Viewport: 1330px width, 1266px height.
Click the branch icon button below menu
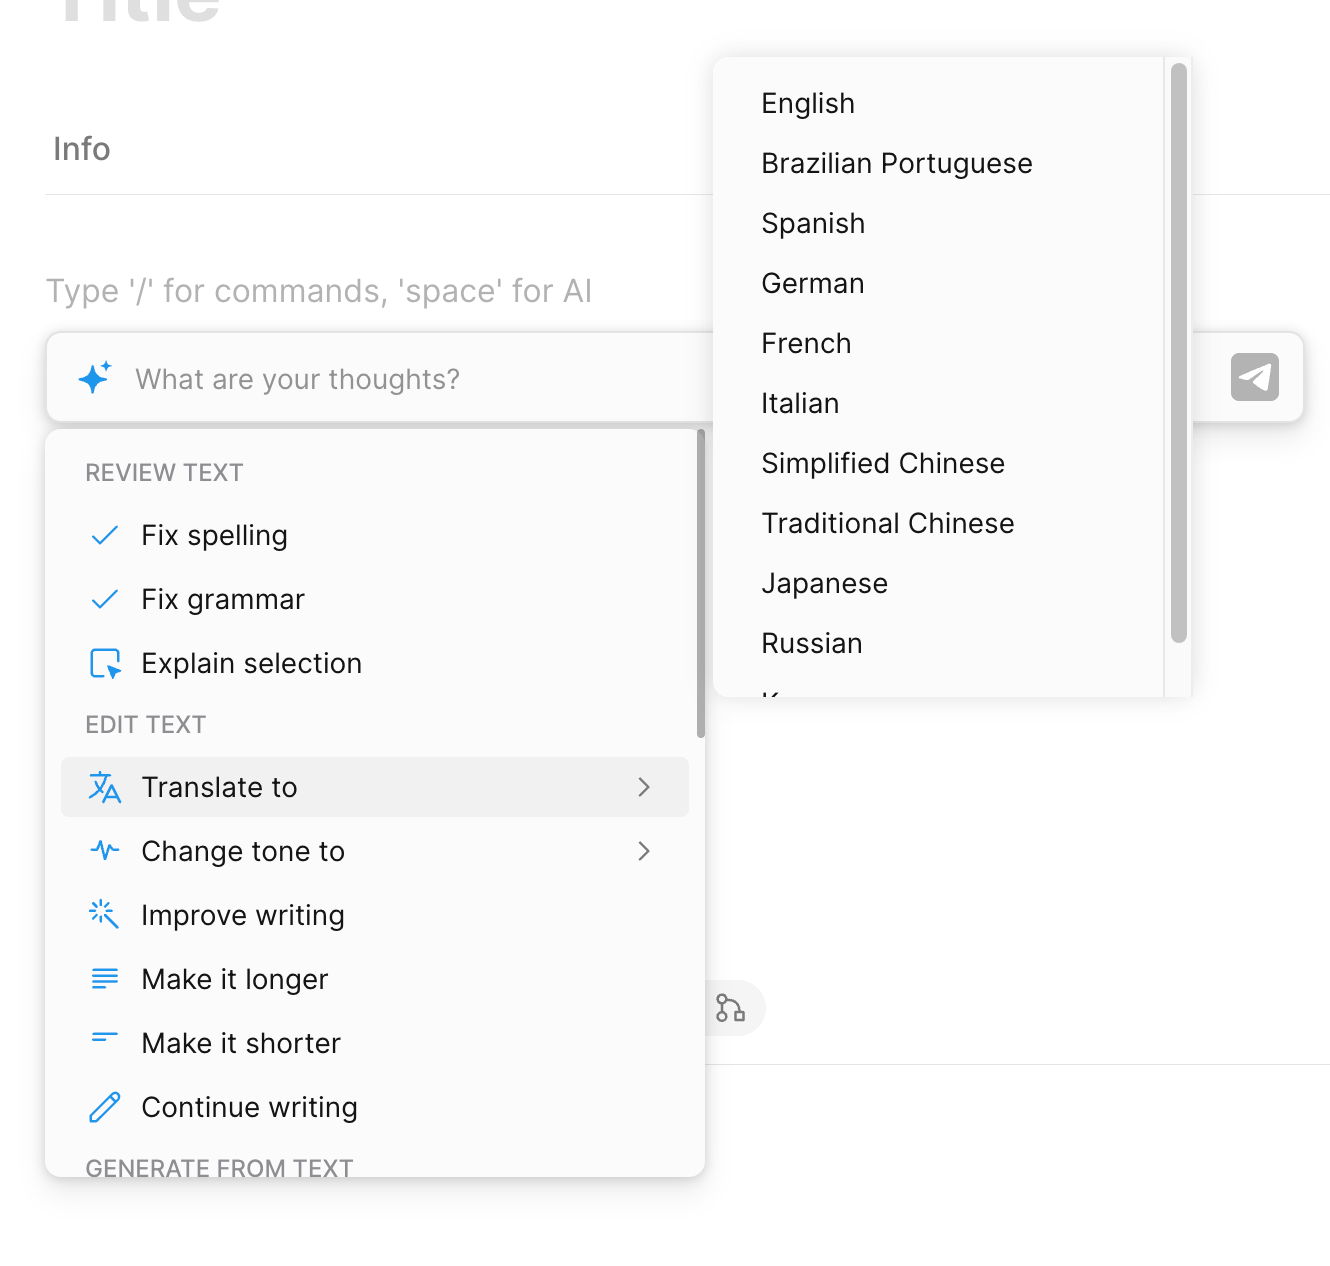730,1008
